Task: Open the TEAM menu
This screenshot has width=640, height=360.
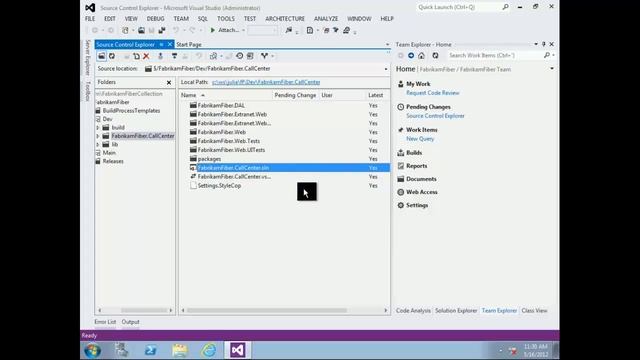Action: point(181,19)
